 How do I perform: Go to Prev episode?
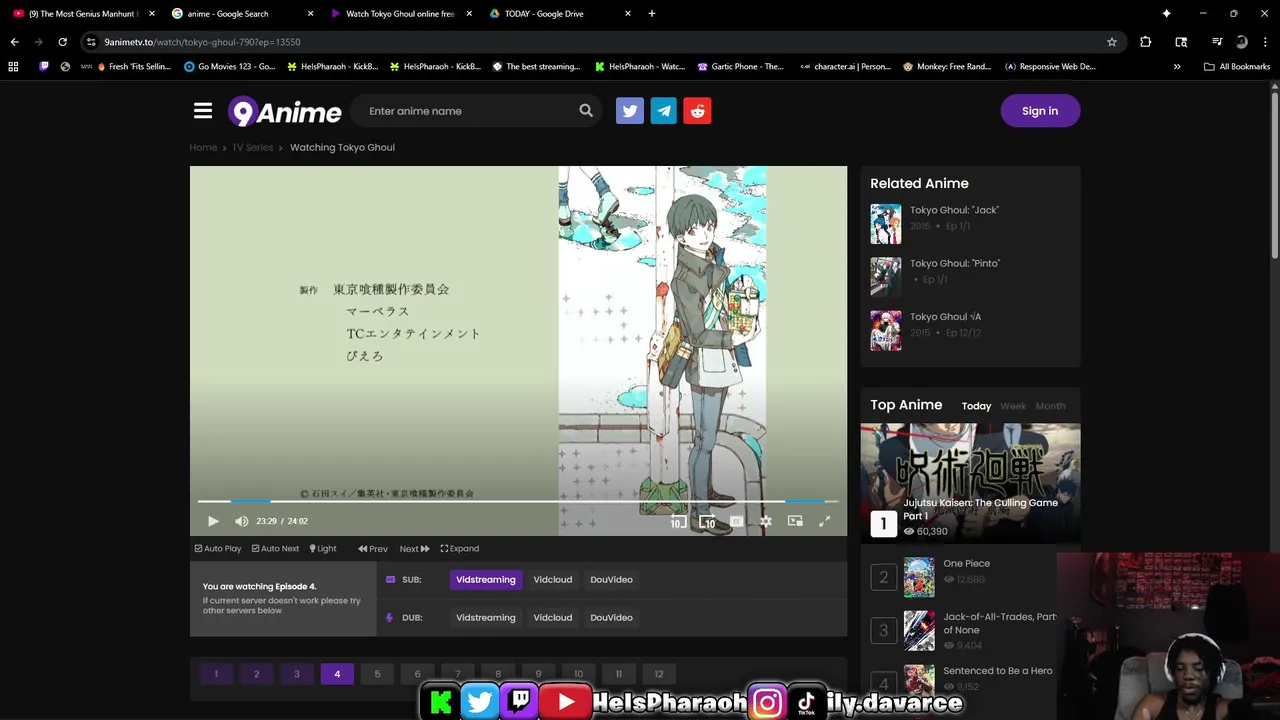pos(373,548)
